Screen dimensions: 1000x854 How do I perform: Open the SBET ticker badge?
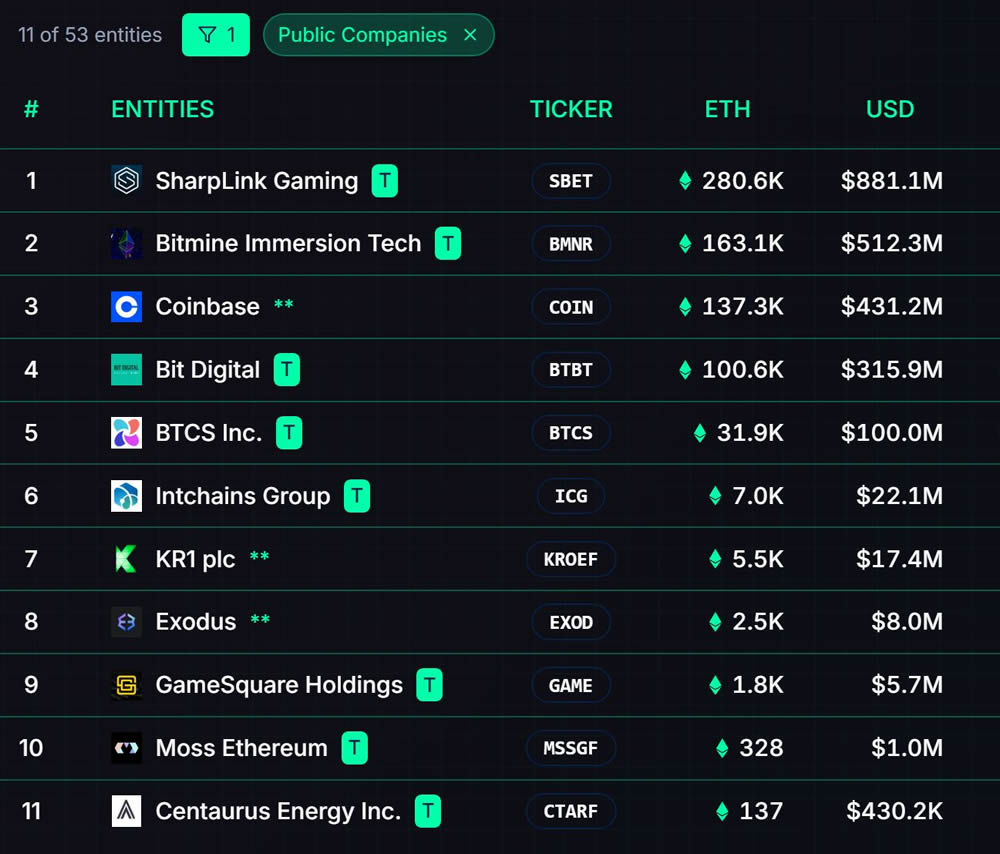[571, 181]
